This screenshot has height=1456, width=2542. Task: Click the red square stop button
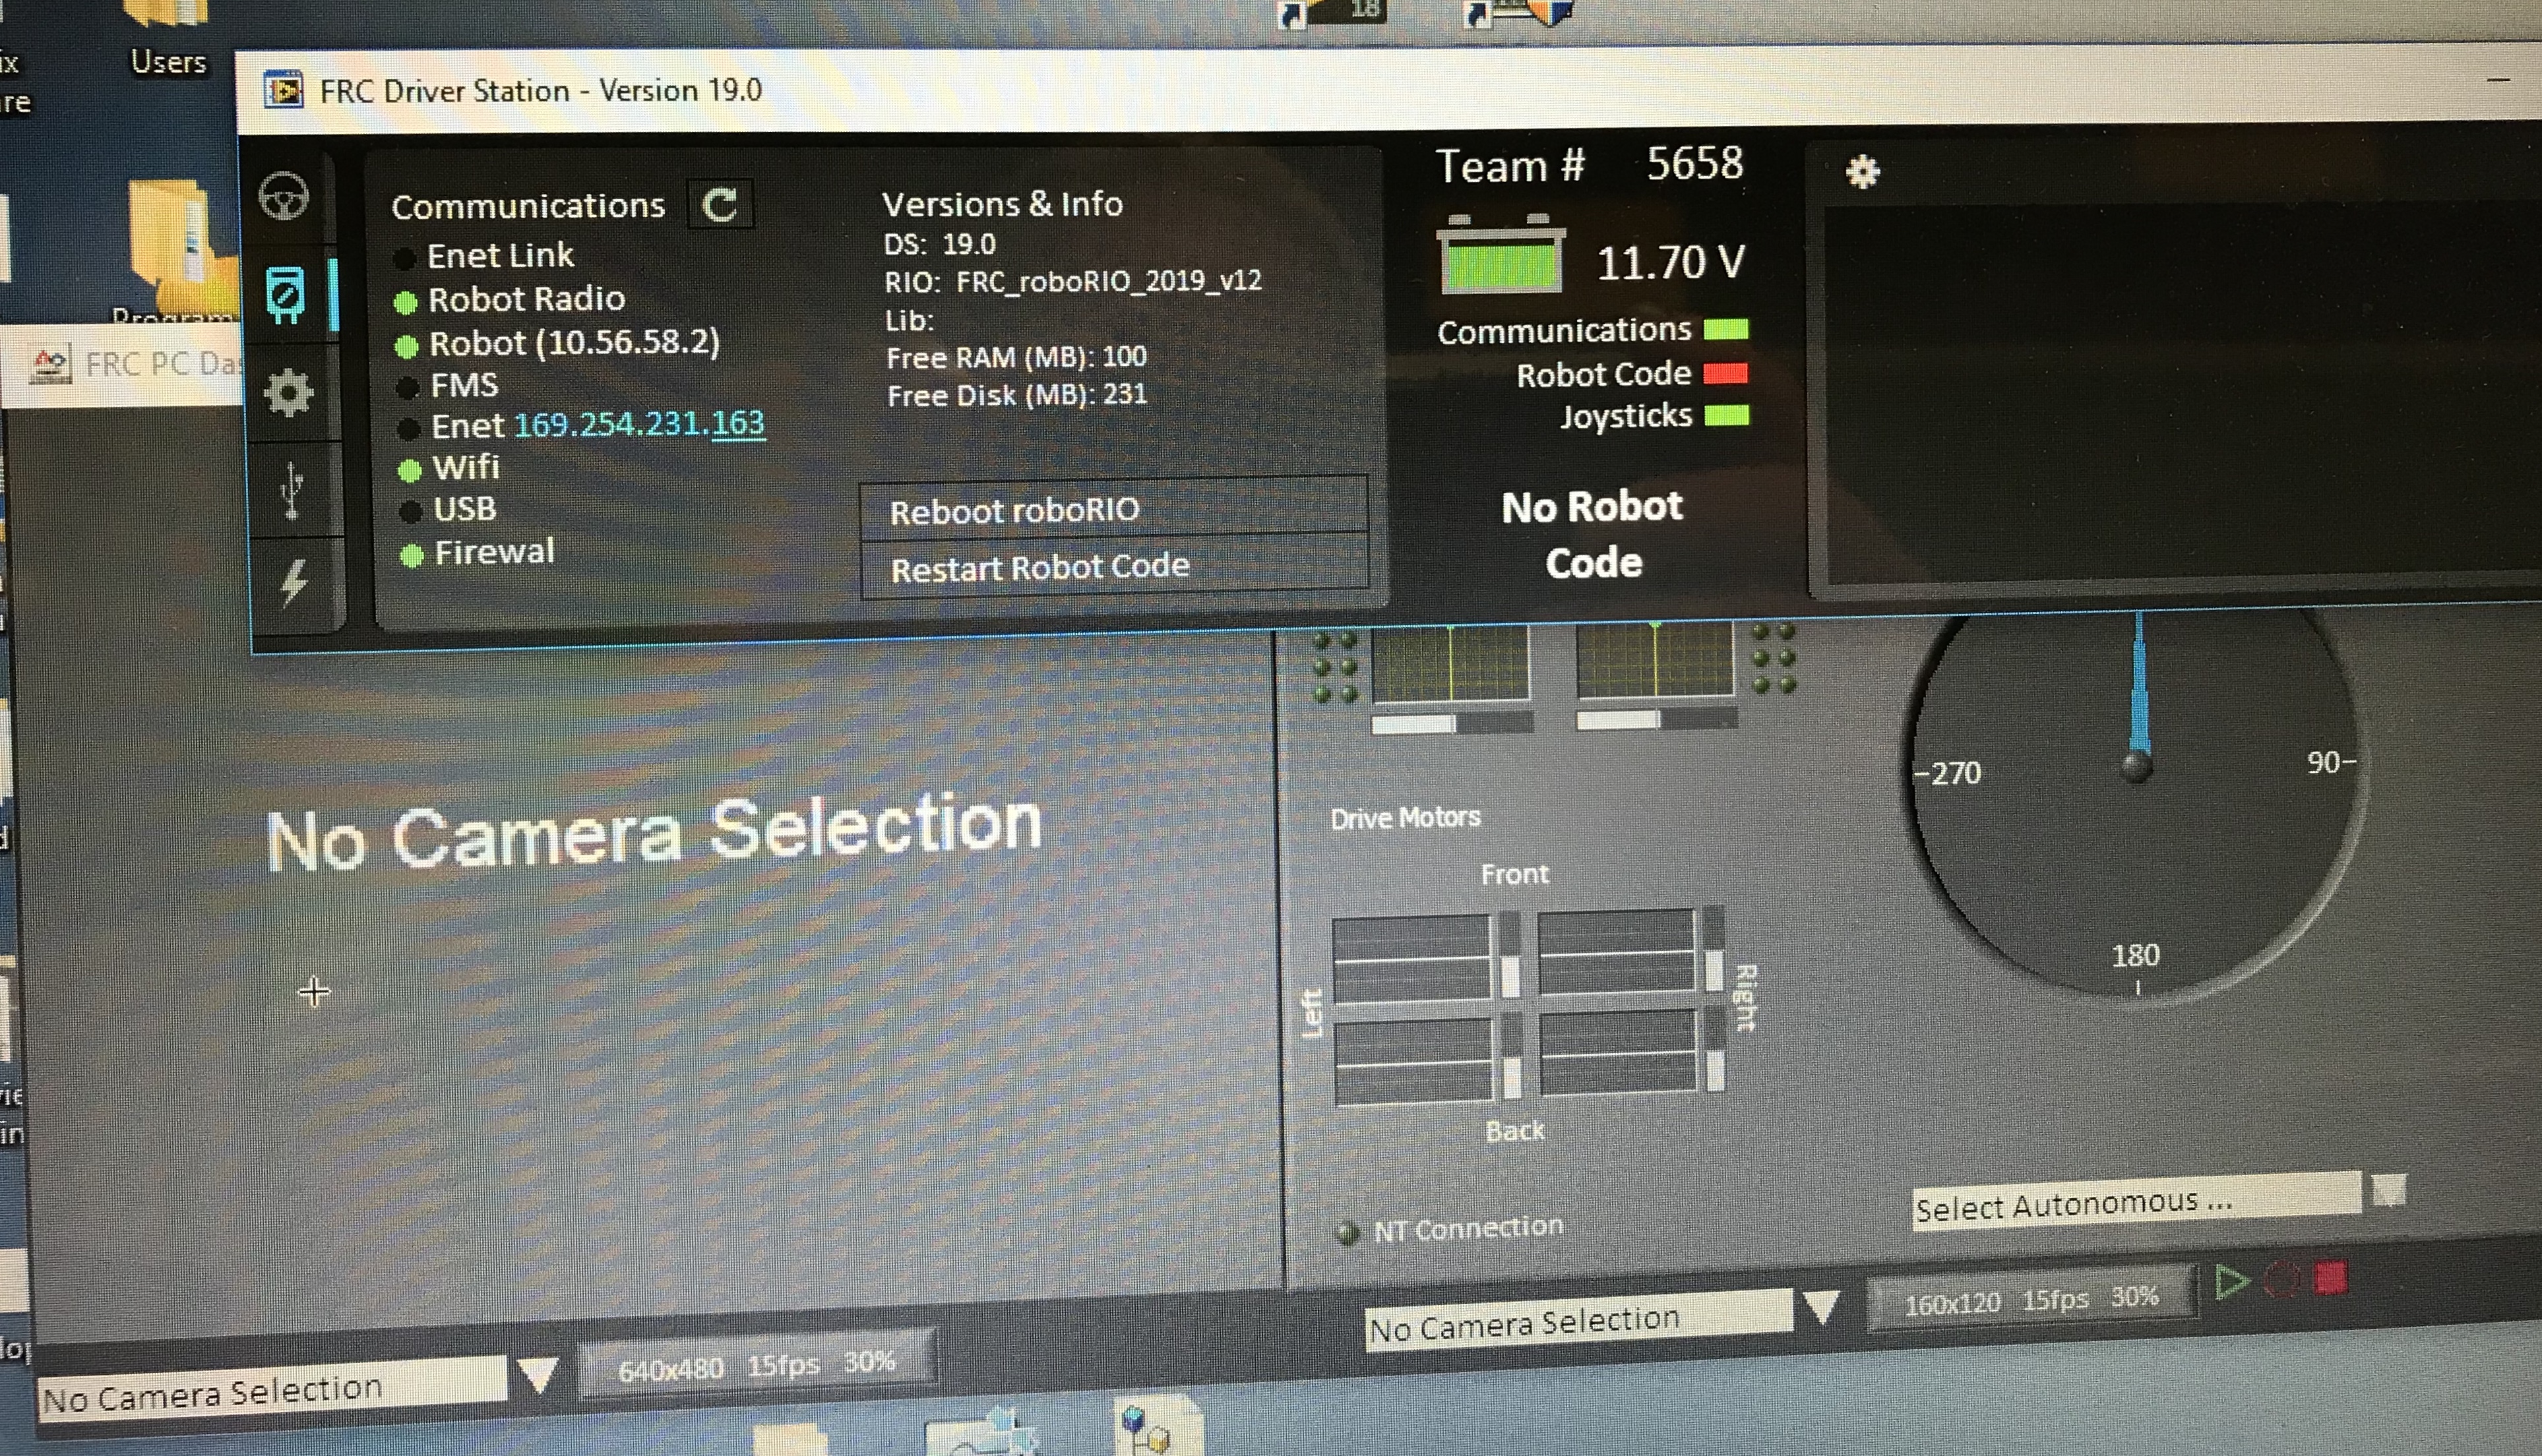[x=2331, y=1277]
